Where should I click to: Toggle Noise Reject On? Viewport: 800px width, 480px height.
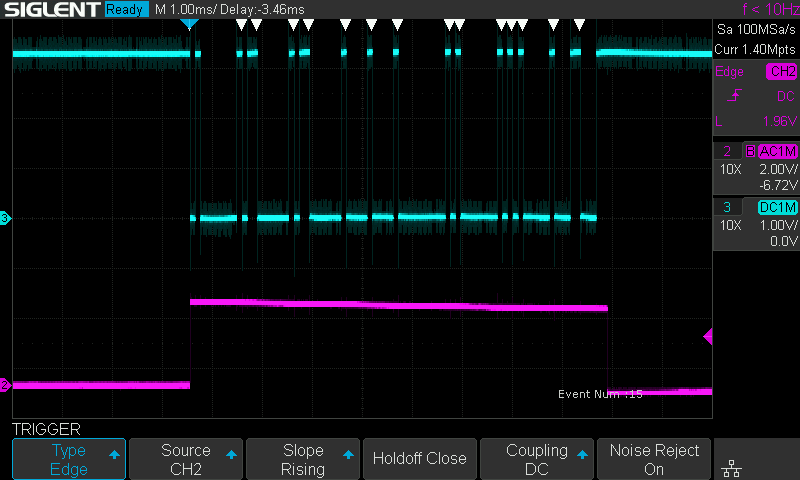(654, 459)
